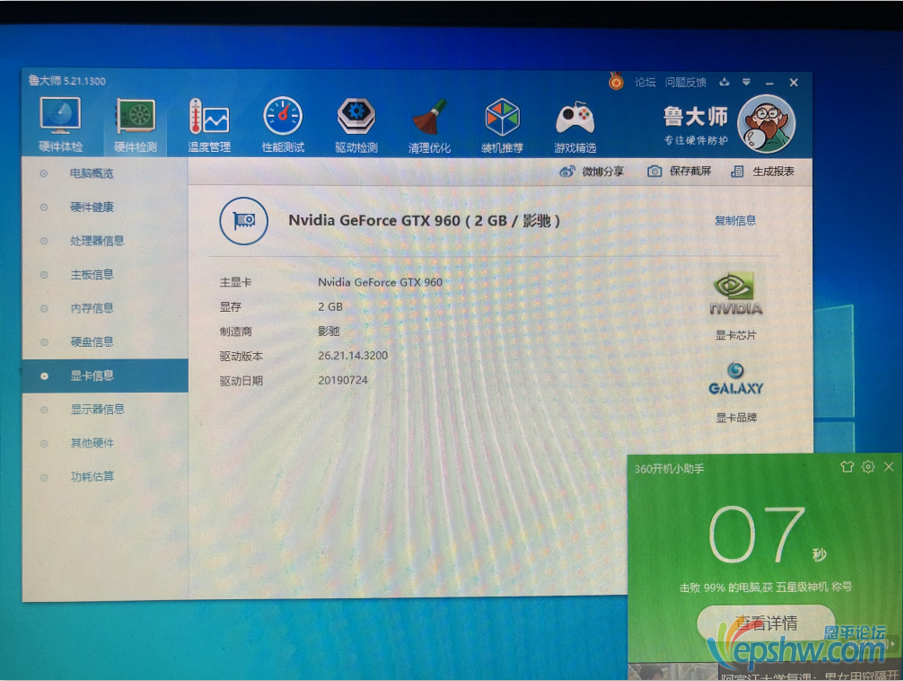
Task: Click 复制信息 to copy info
Action: pyautogui.click(x=735, y=220)
